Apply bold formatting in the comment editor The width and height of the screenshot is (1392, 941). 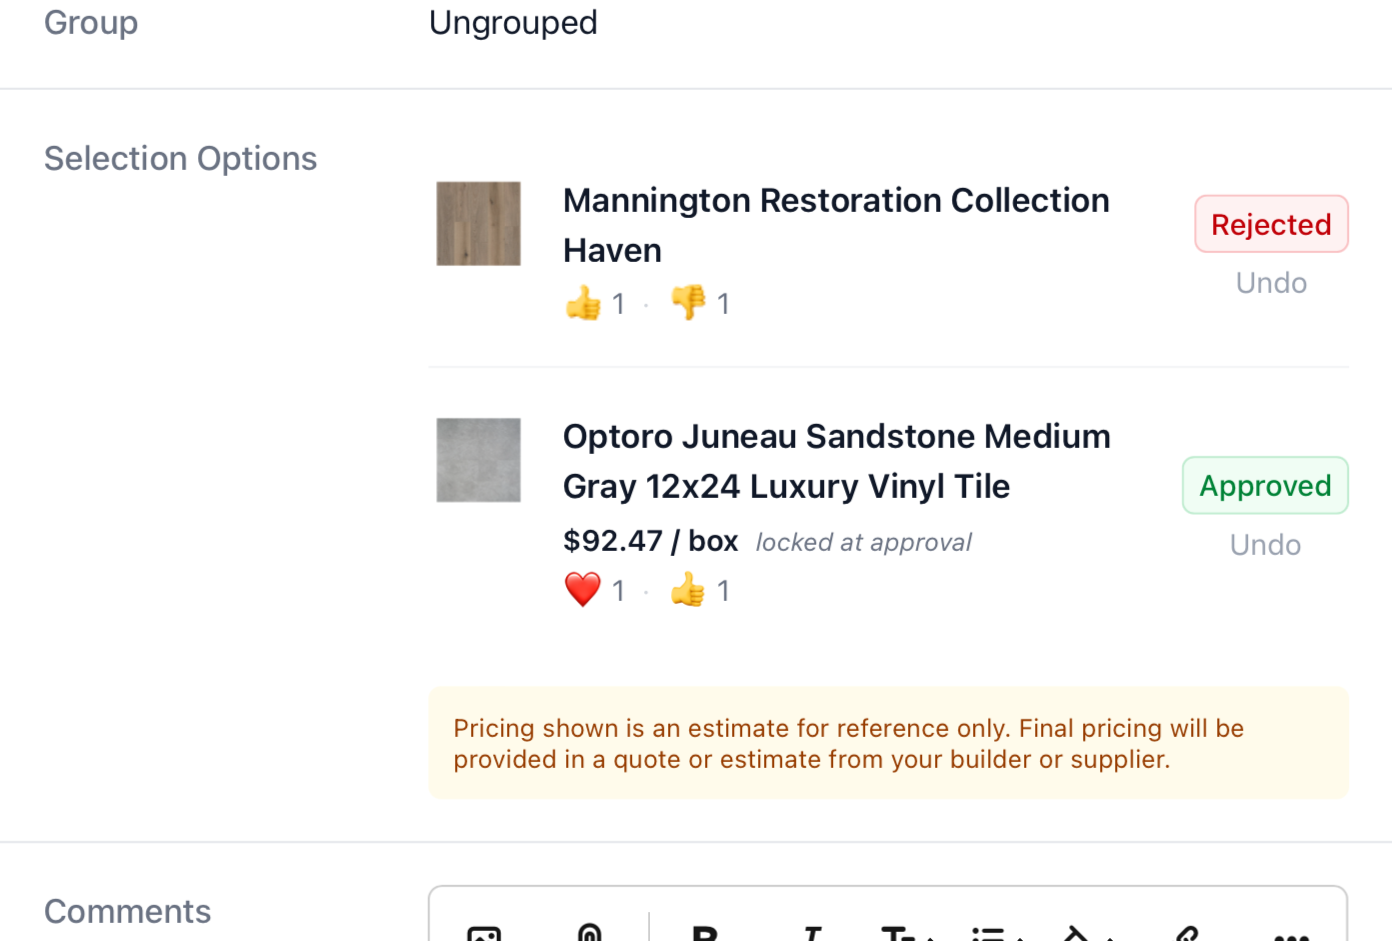(705, 935)
